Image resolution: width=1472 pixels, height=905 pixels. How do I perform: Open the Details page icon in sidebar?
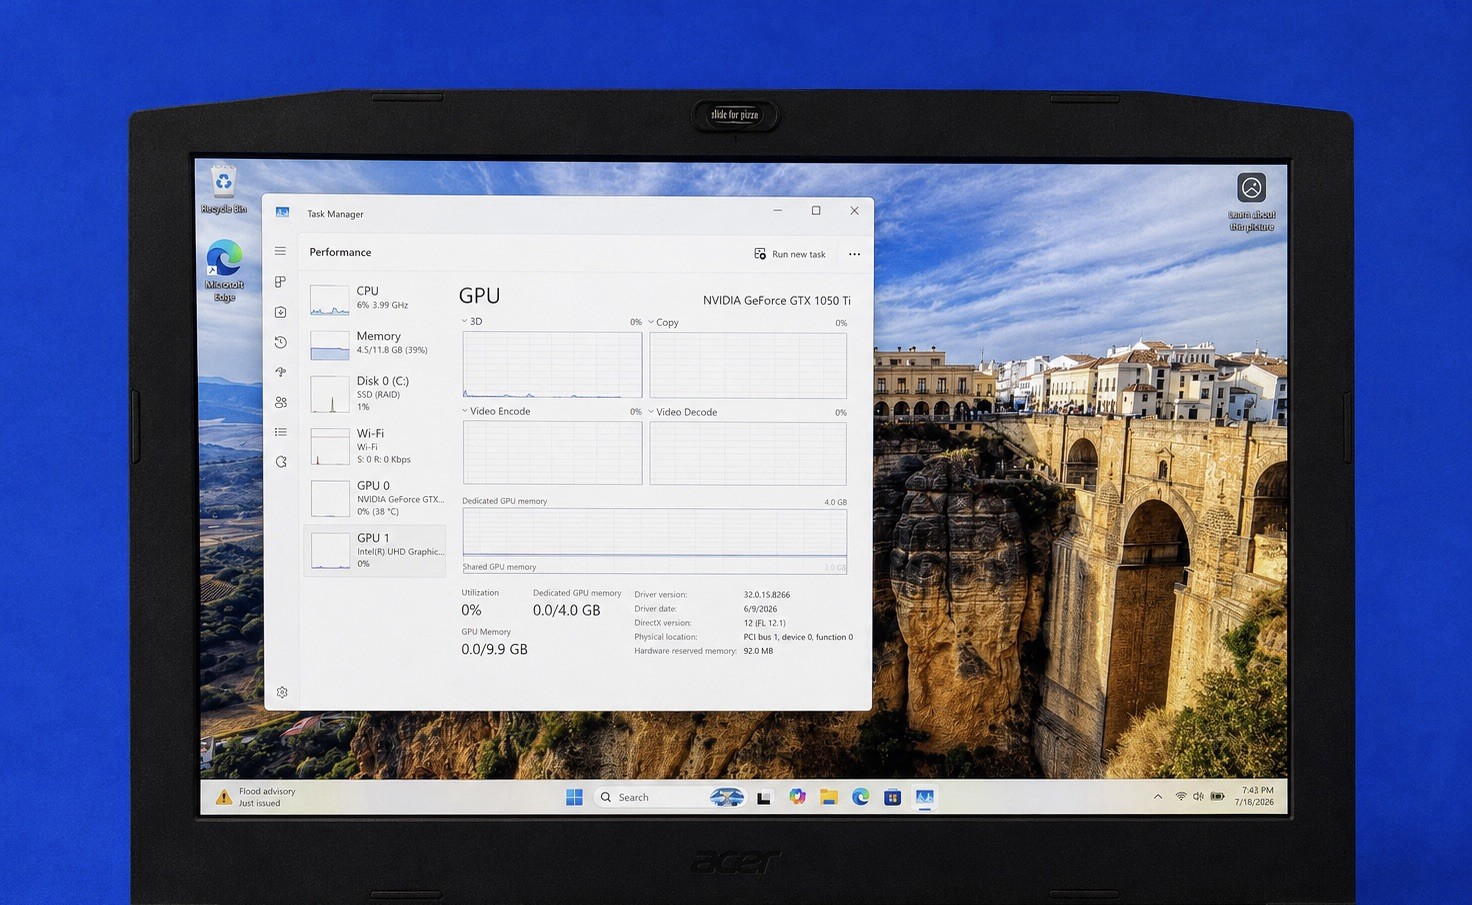[281, 432]
